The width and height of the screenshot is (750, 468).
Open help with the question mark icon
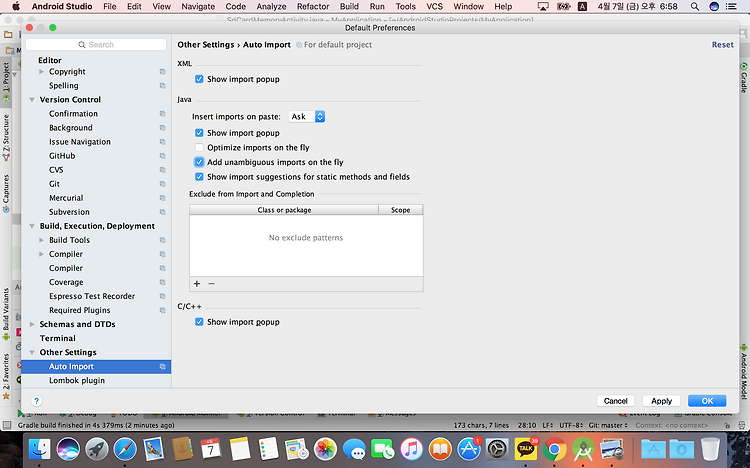[x=36, y=401]
